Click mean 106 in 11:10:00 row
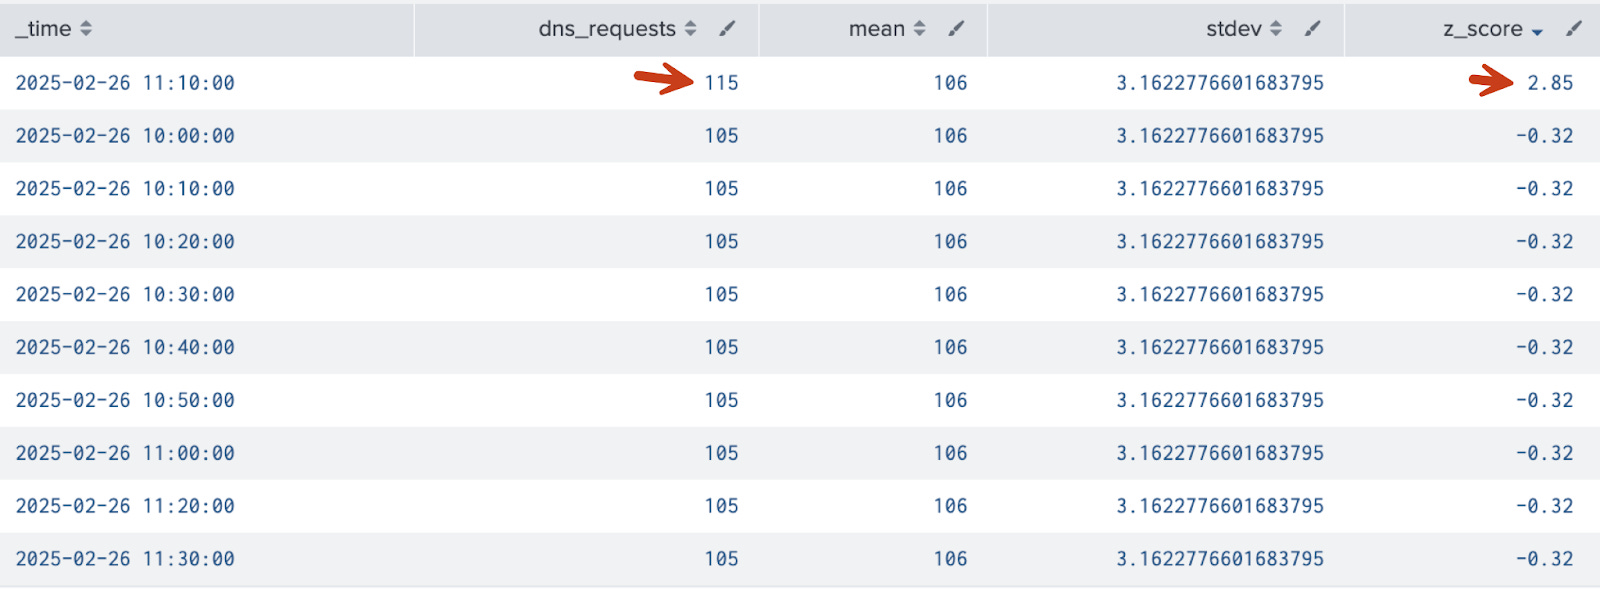The width and height of the screenshot is (1600, 589). pyautogui.click(x=950, y=83)
